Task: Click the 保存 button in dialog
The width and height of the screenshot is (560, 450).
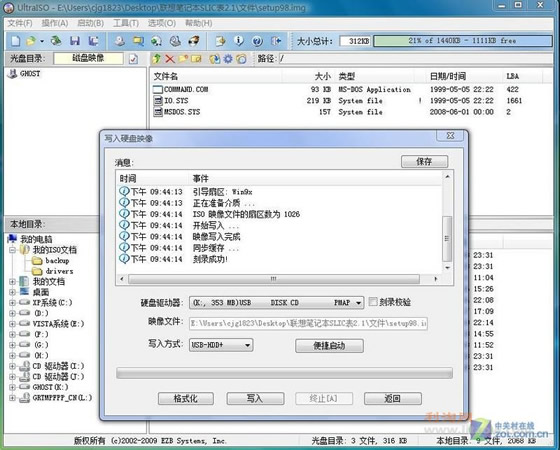Action: coord(424,161)
